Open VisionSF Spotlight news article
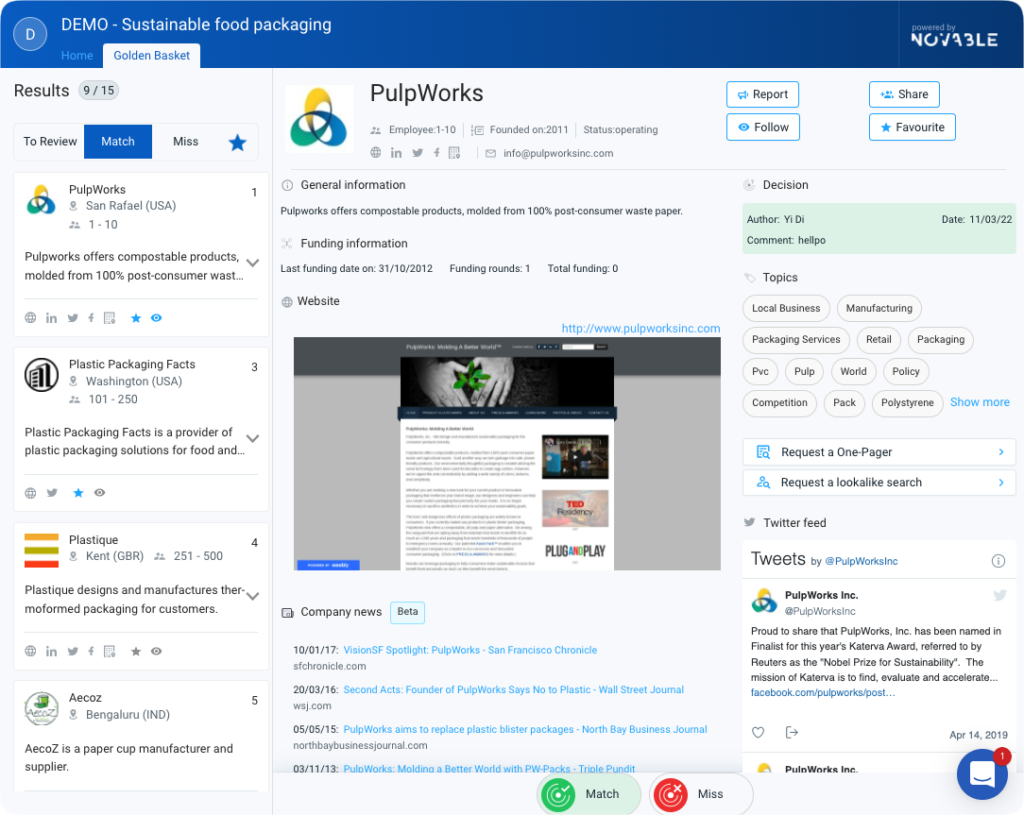Viewport: 1024px width, 815px height. pos(470,650)
